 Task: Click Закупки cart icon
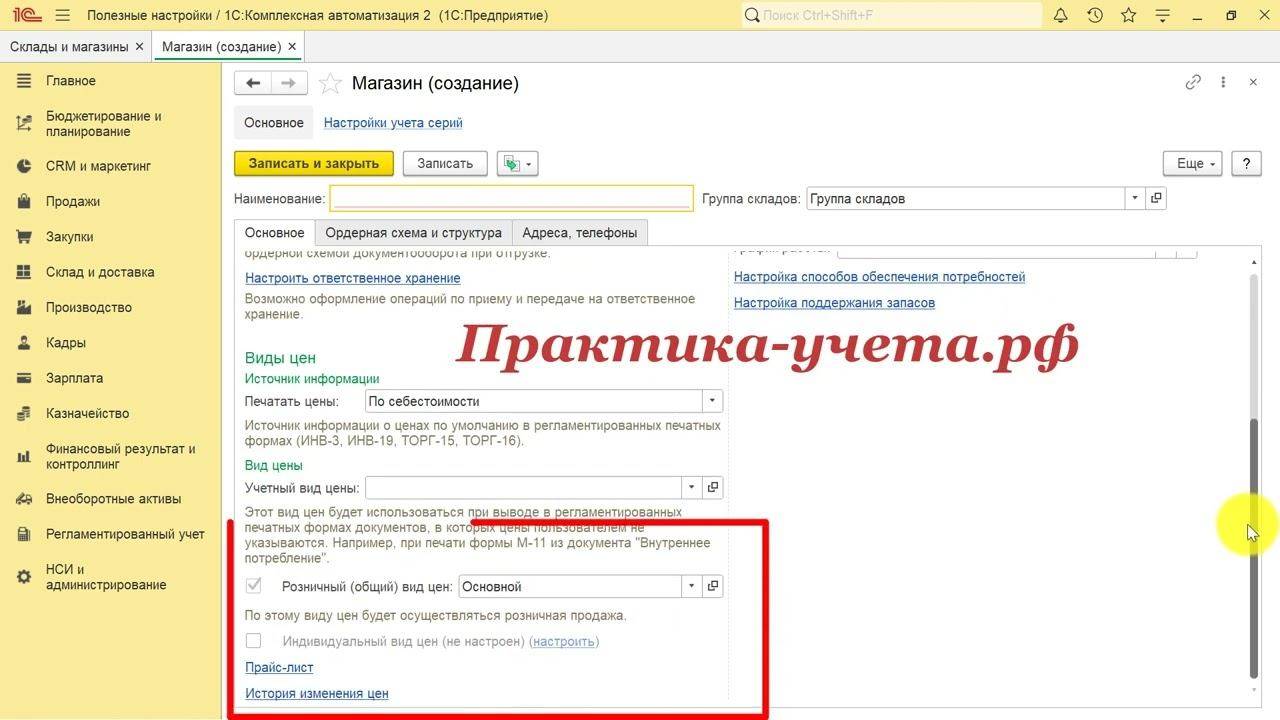coord(25,237)
